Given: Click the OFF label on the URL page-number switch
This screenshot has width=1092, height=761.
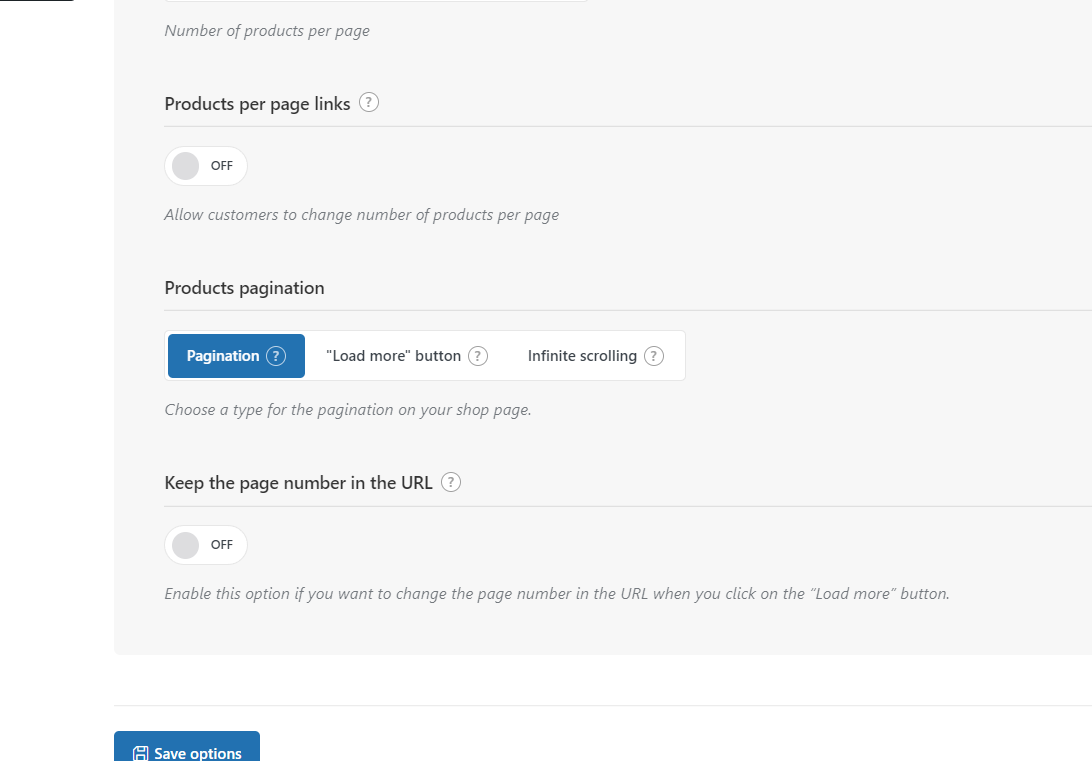Looking at the screenshot, I should (221, 545).
